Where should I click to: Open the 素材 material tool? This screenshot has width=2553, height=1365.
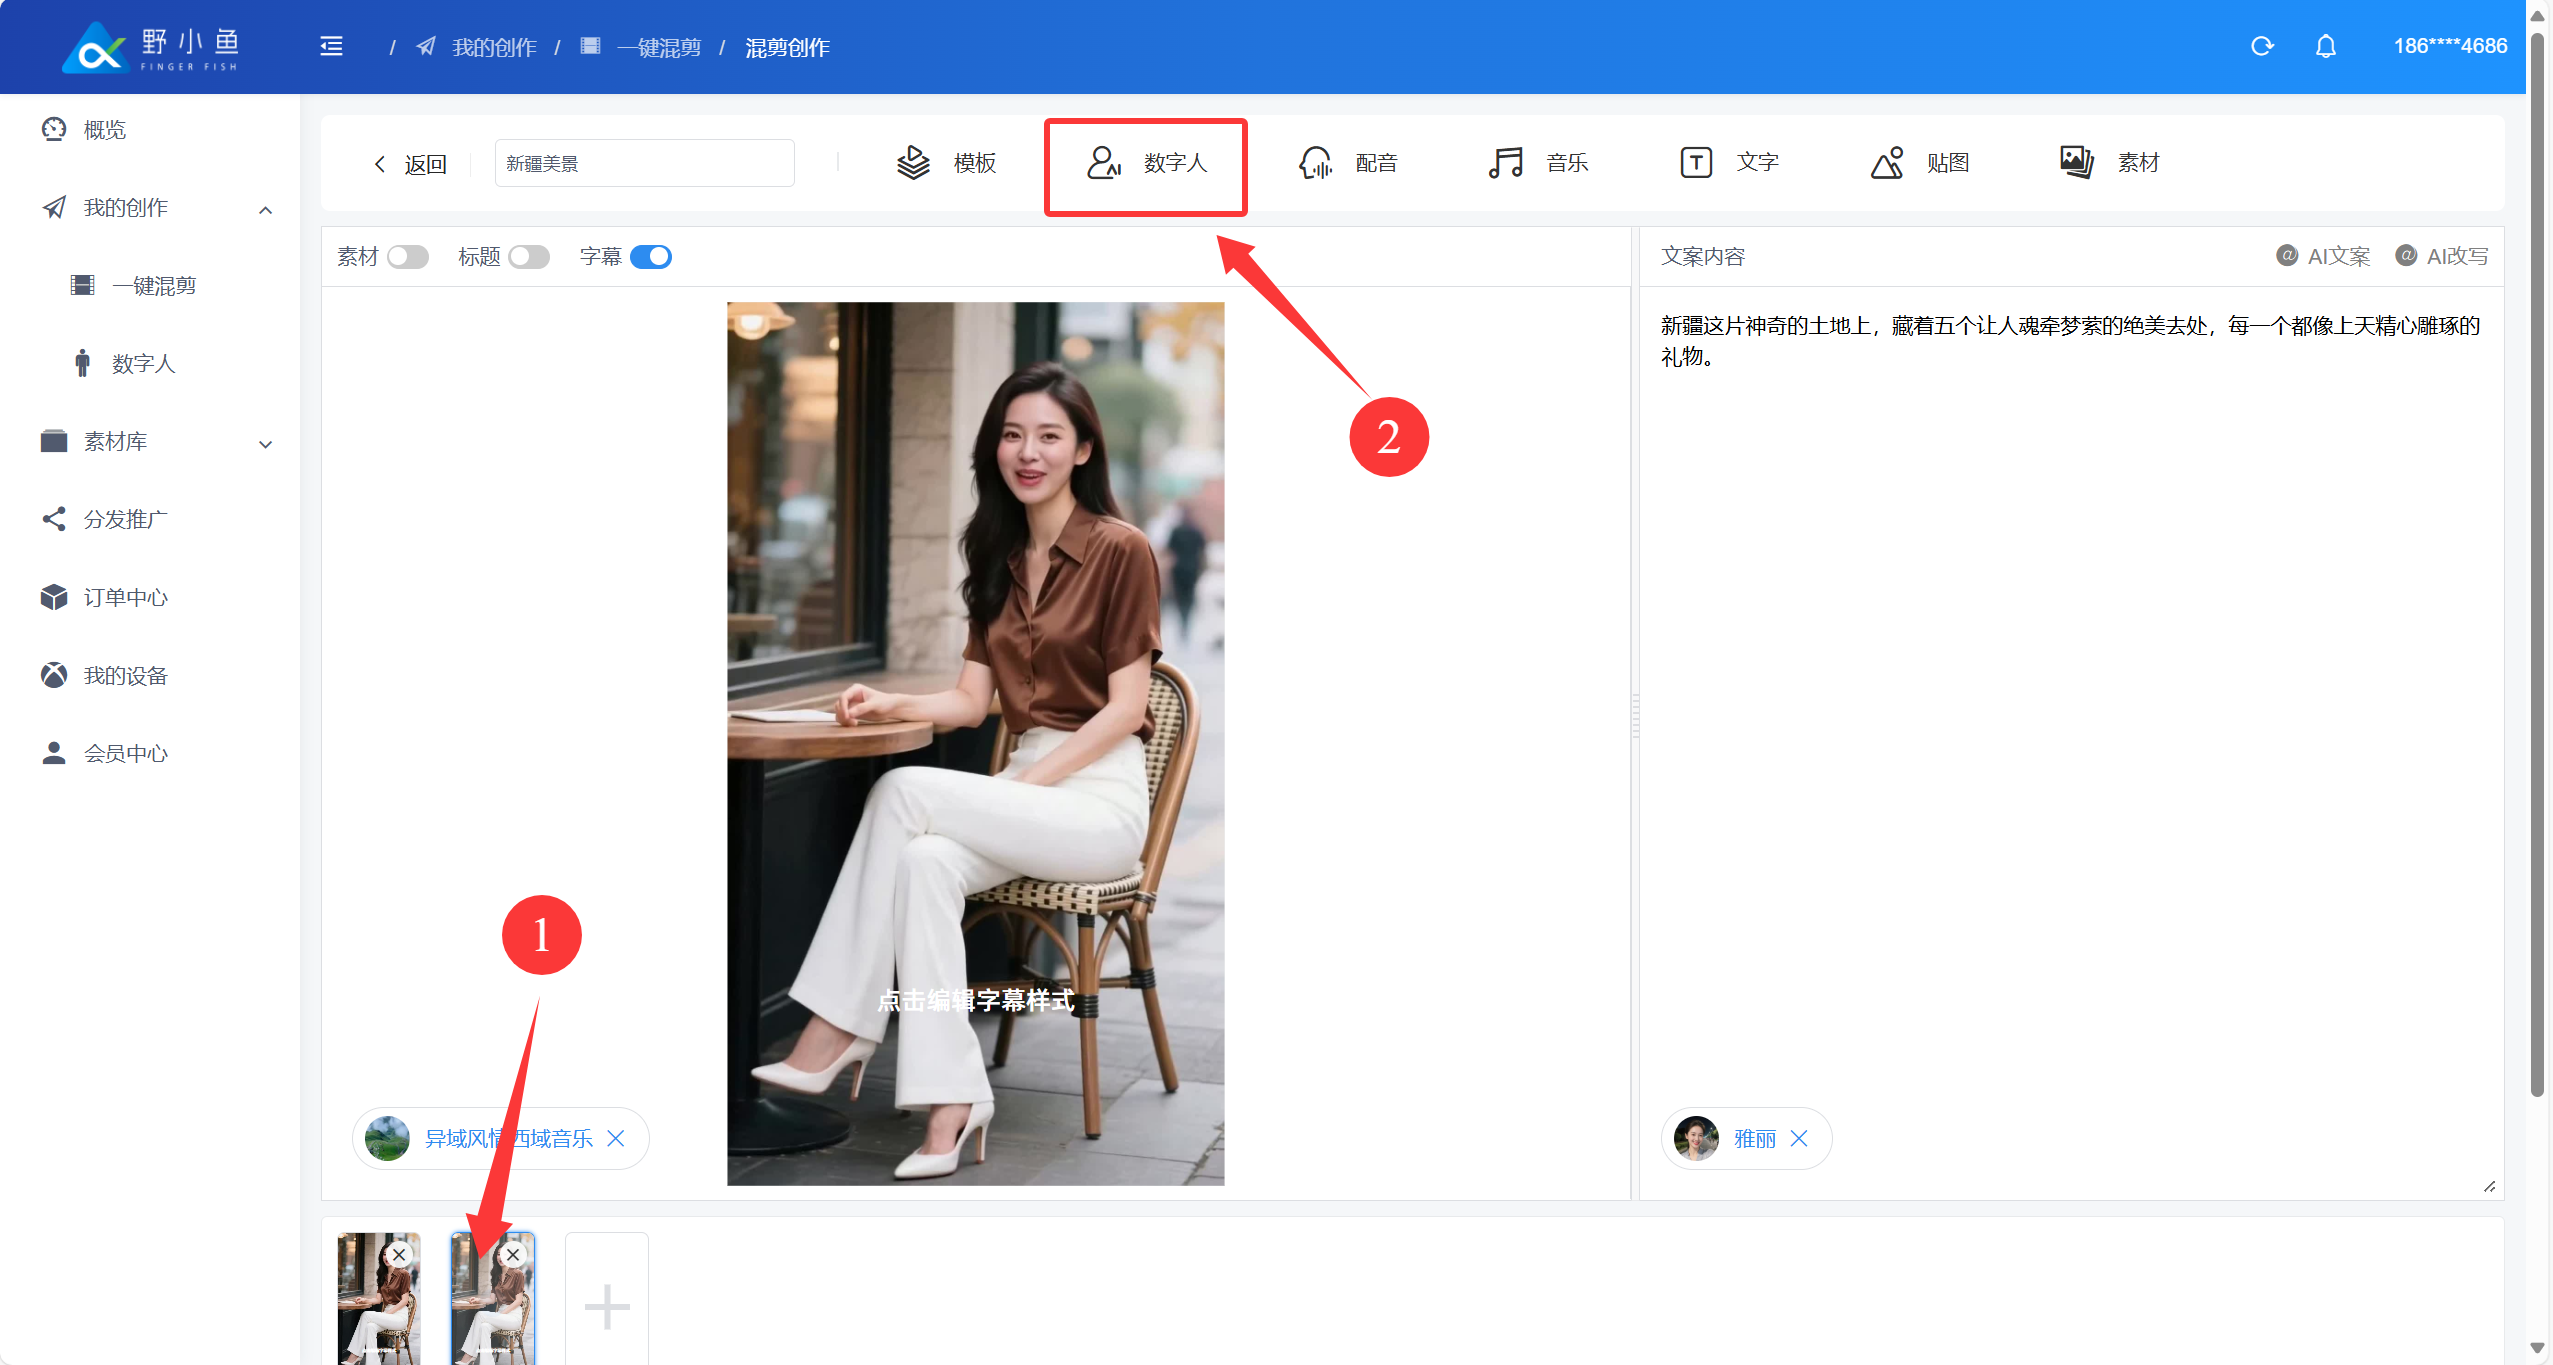click(x=2109, y=163)
